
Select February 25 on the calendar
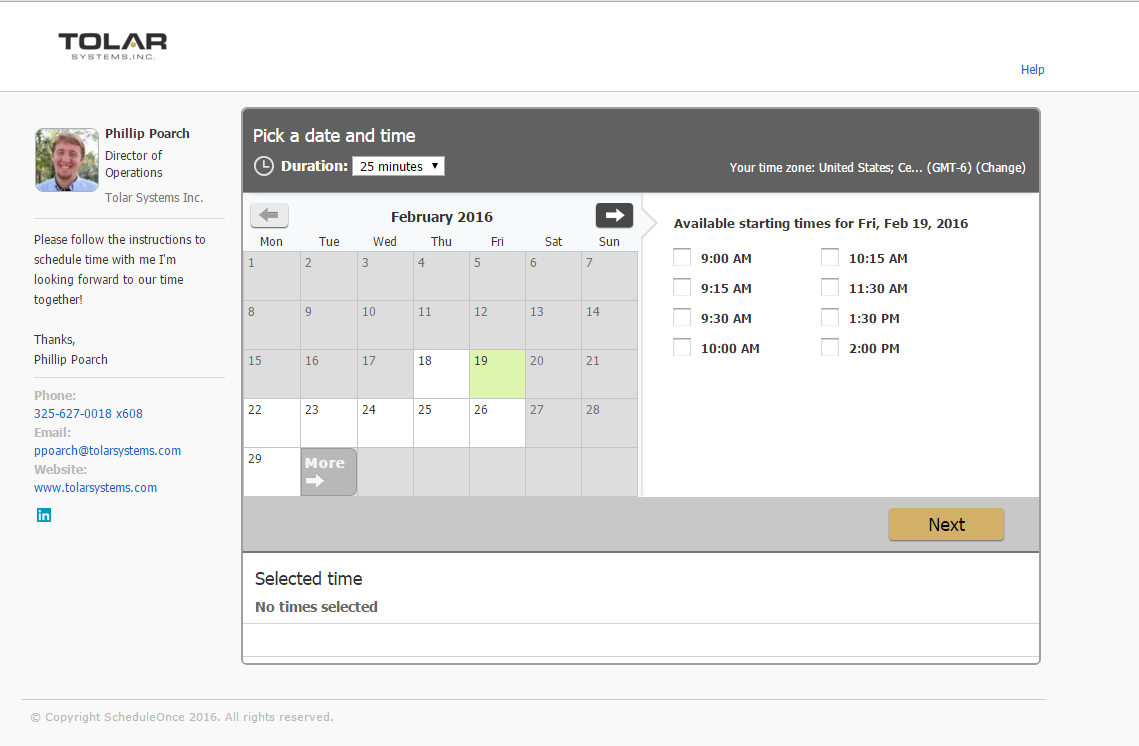click(x=442, y=423)
